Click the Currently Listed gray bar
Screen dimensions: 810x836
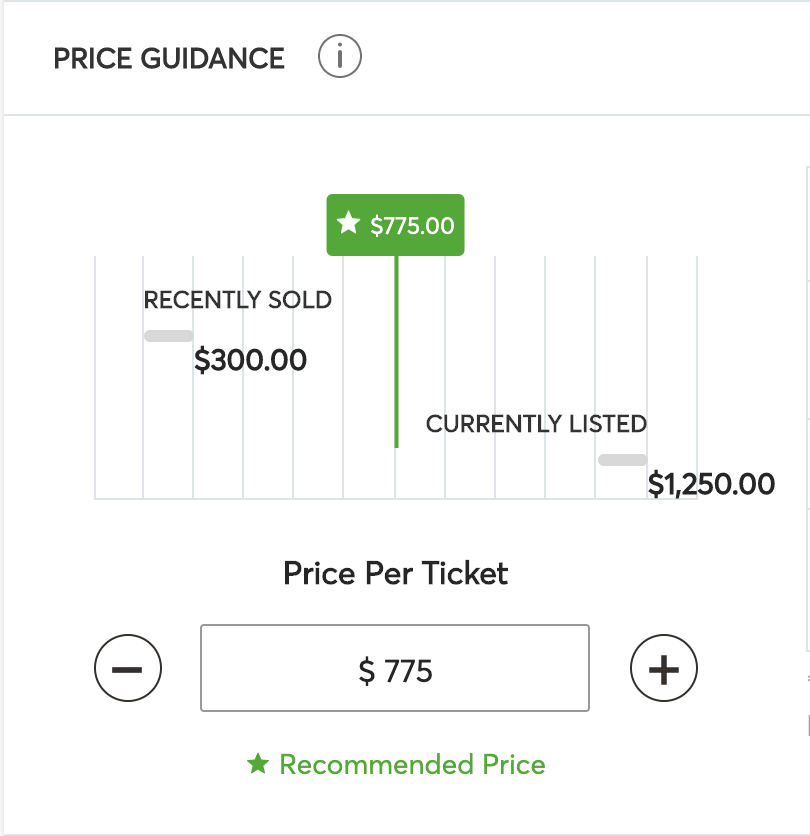point(623,460)
